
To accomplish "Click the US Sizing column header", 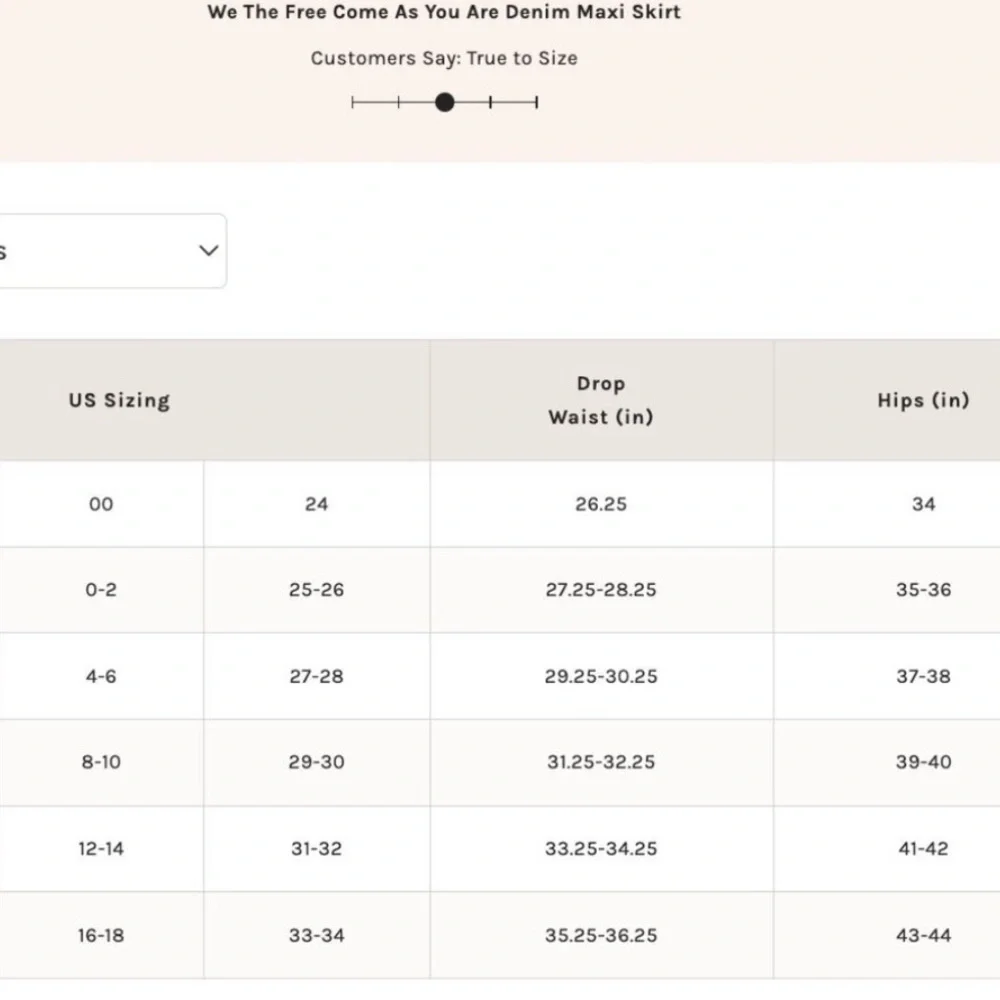I will [x=119, y=400].
